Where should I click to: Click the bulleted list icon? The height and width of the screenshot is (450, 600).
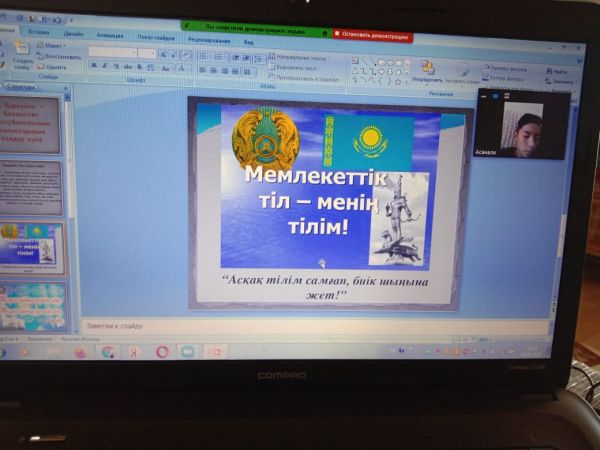201,56
